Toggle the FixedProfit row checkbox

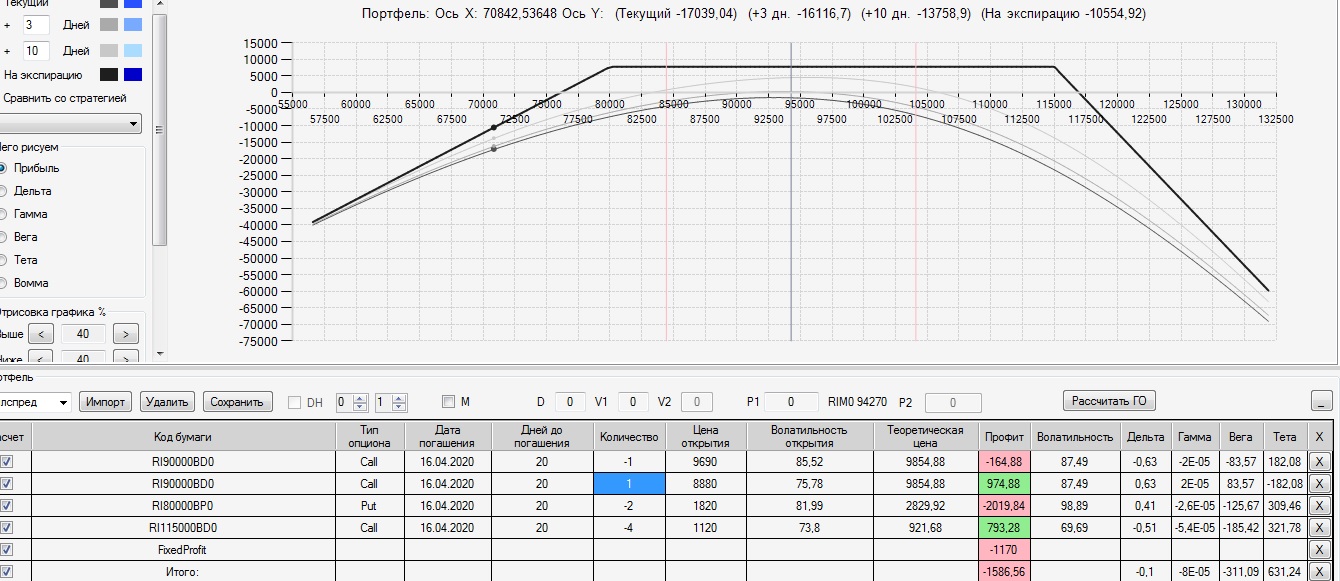tap(7, 549)
